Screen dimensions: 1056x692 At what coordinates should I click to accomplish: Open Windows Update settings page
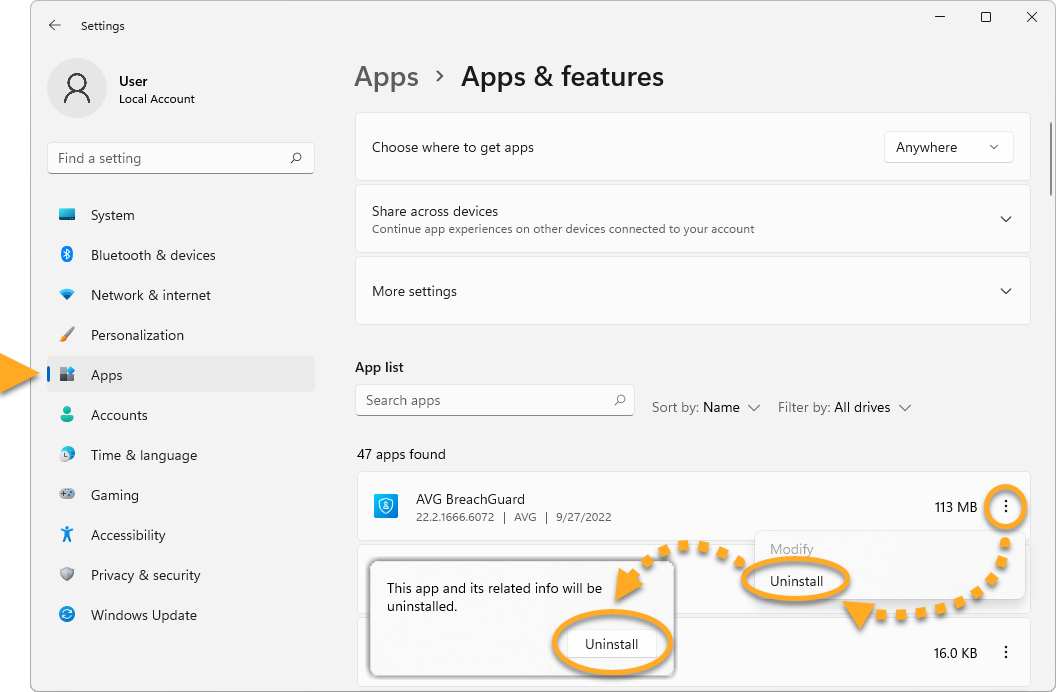143,615
